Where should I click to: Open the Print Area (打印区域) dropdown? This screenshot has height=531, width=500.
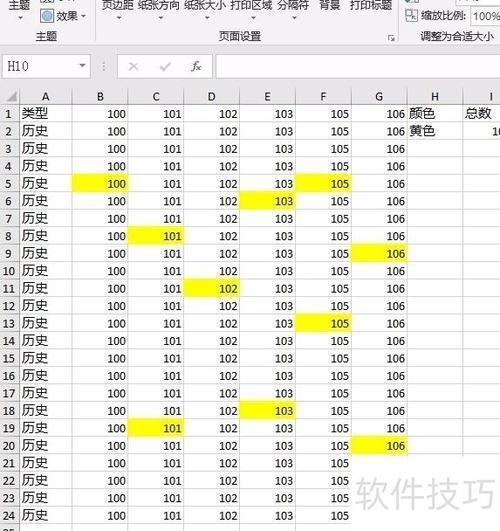pyautogui.click(x=251, y=9)
